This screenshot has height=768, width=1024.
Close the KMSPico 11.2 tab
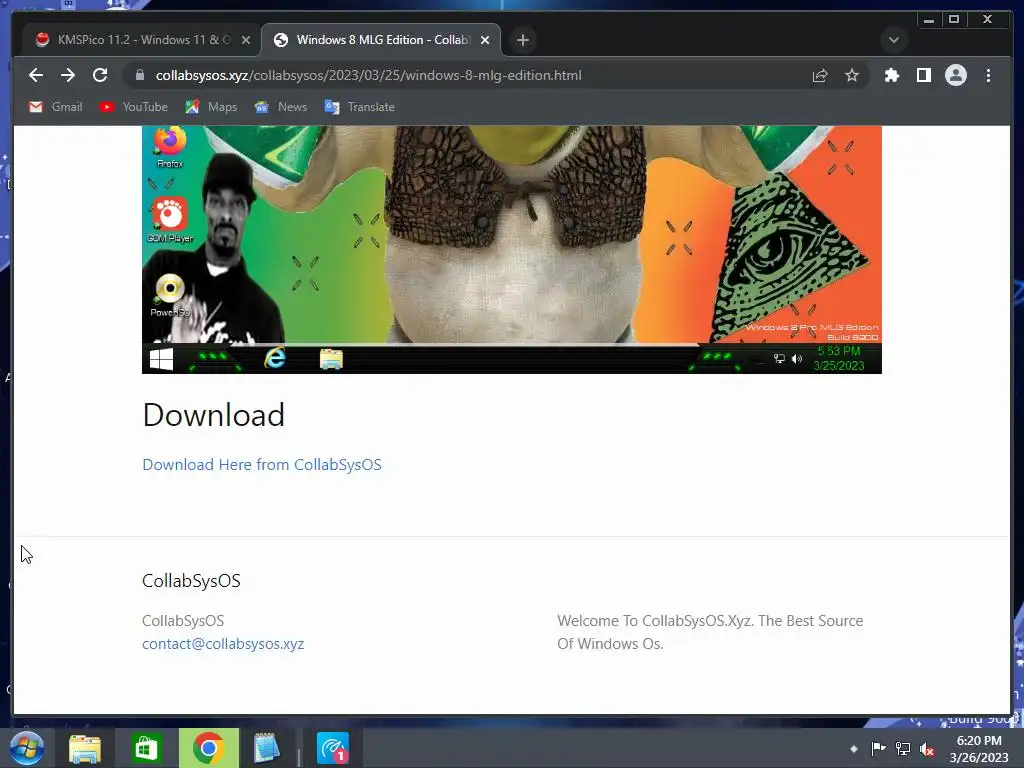coord(246,40)
